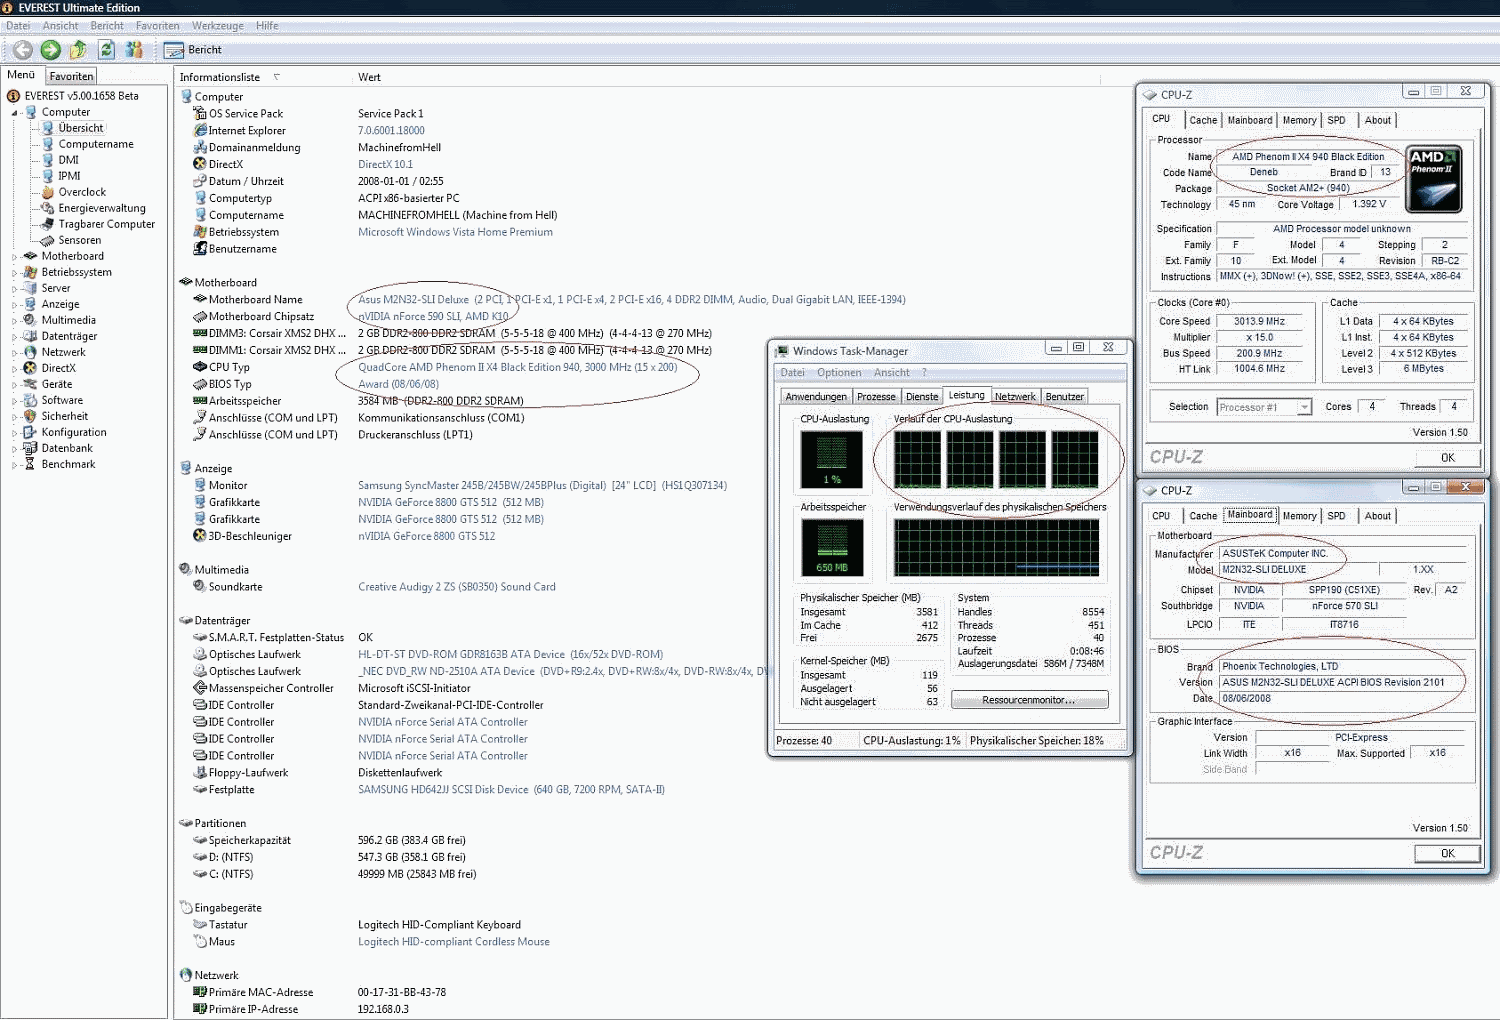
Task: Click the Netzwerk globe tree icon
Action: 30,352
